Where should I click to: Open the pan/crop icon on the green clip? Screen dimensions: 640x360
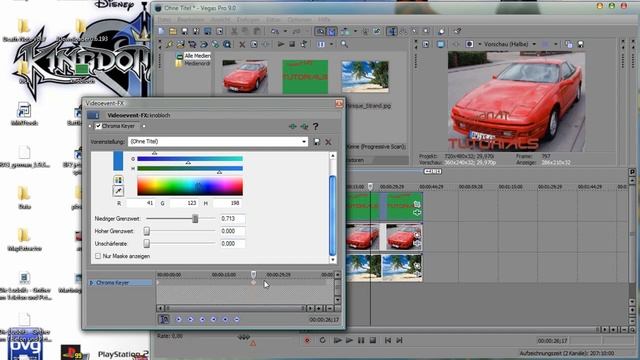pyautogui.click(x=417, y=204)
